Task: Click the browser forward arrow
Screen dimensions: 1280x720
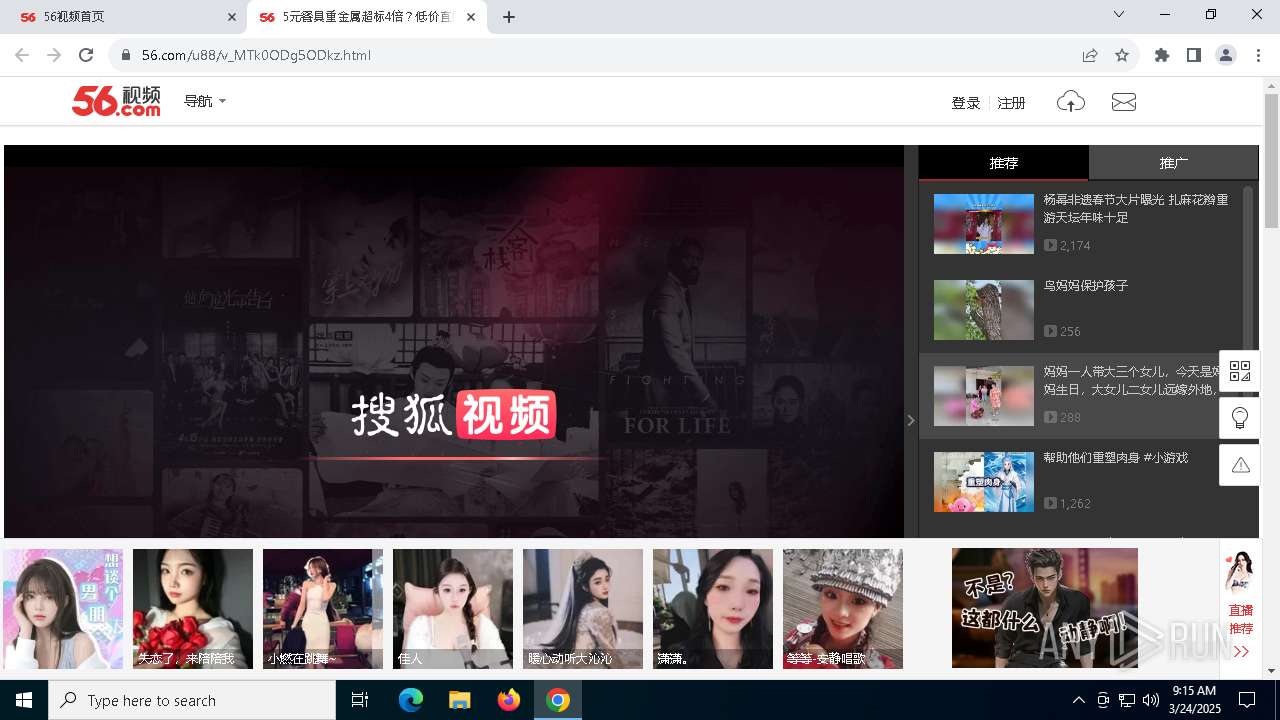Action: click(x=54, y=55)
